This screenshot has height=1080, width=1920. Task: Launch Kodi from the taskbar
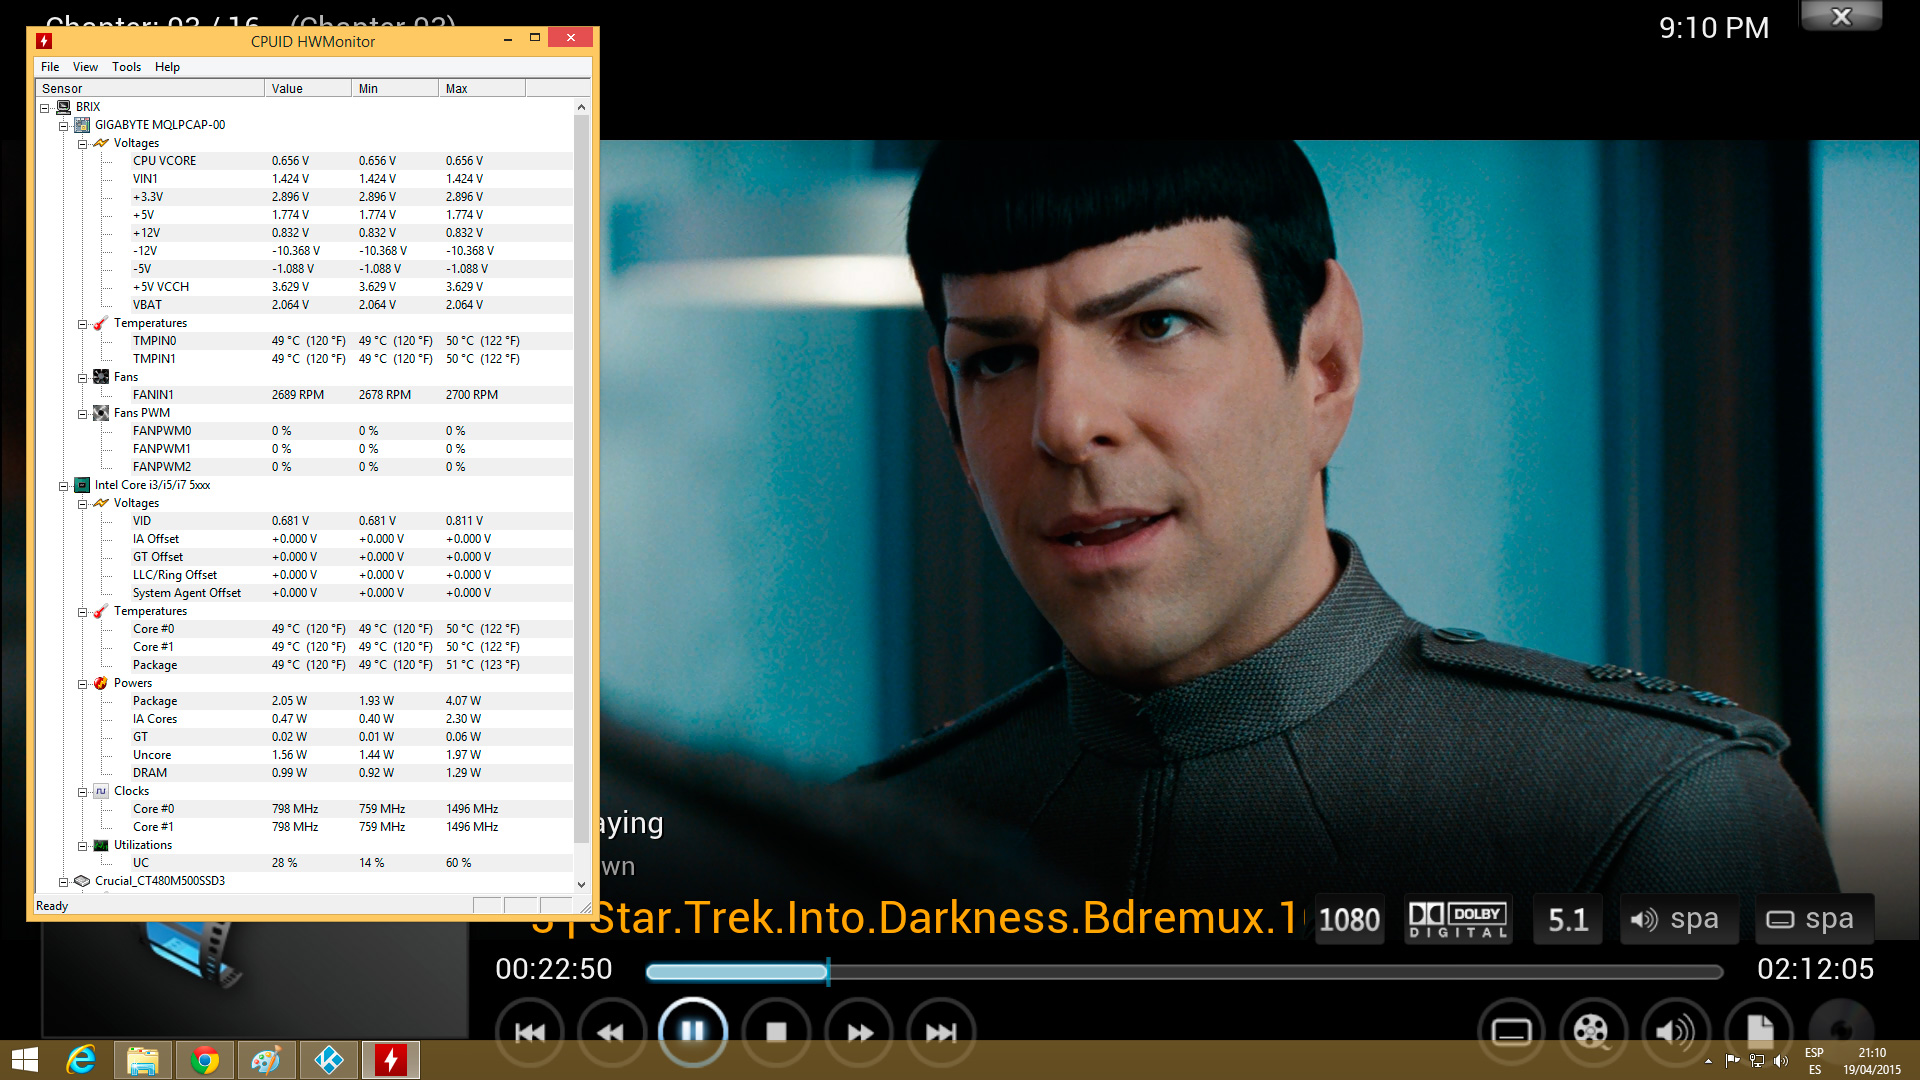329,1060
